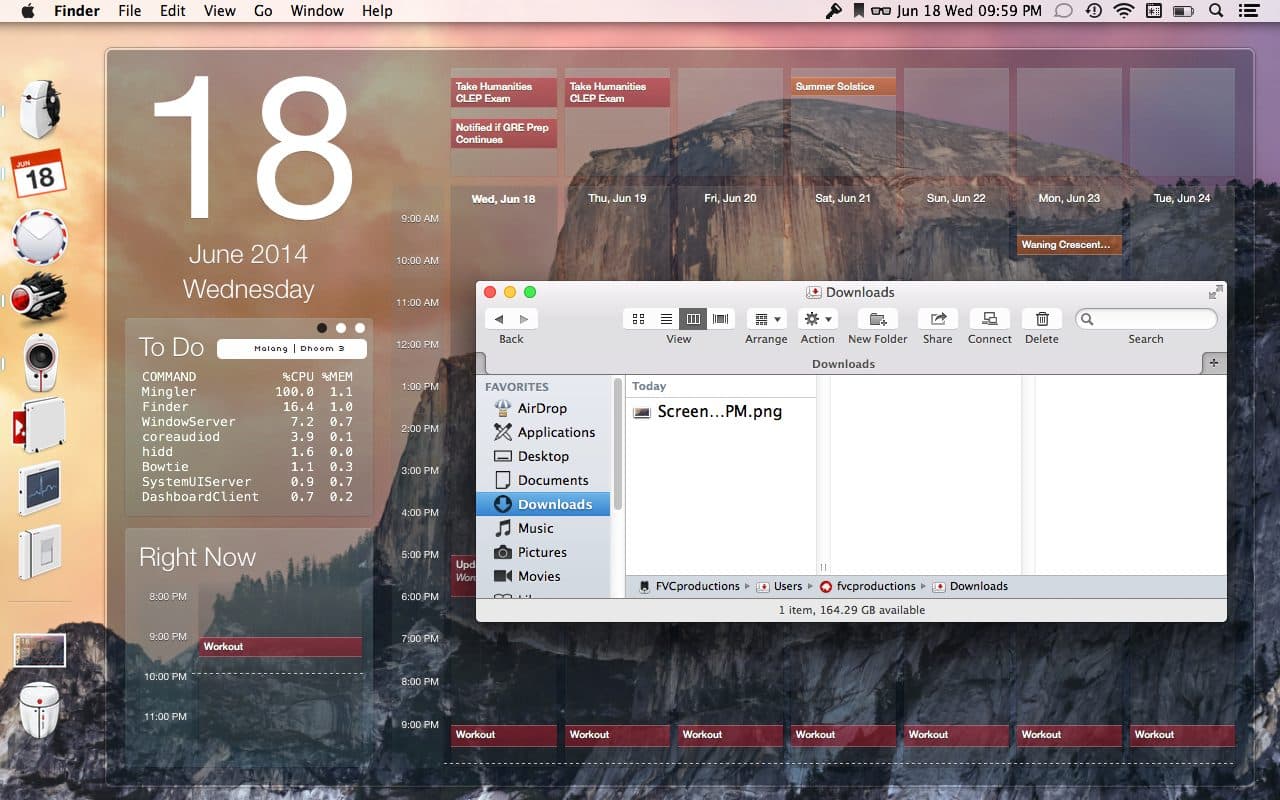The width and height of the screenshot is (1280, 800).
Task: Click the Wi-Fi icon in menu bar
Action: click(x=1123, y=11)
